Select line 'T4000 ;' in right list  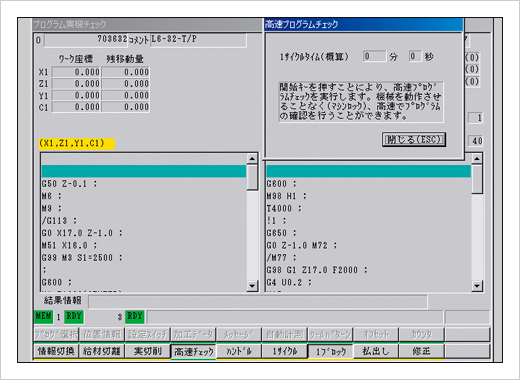click(369, 208)
